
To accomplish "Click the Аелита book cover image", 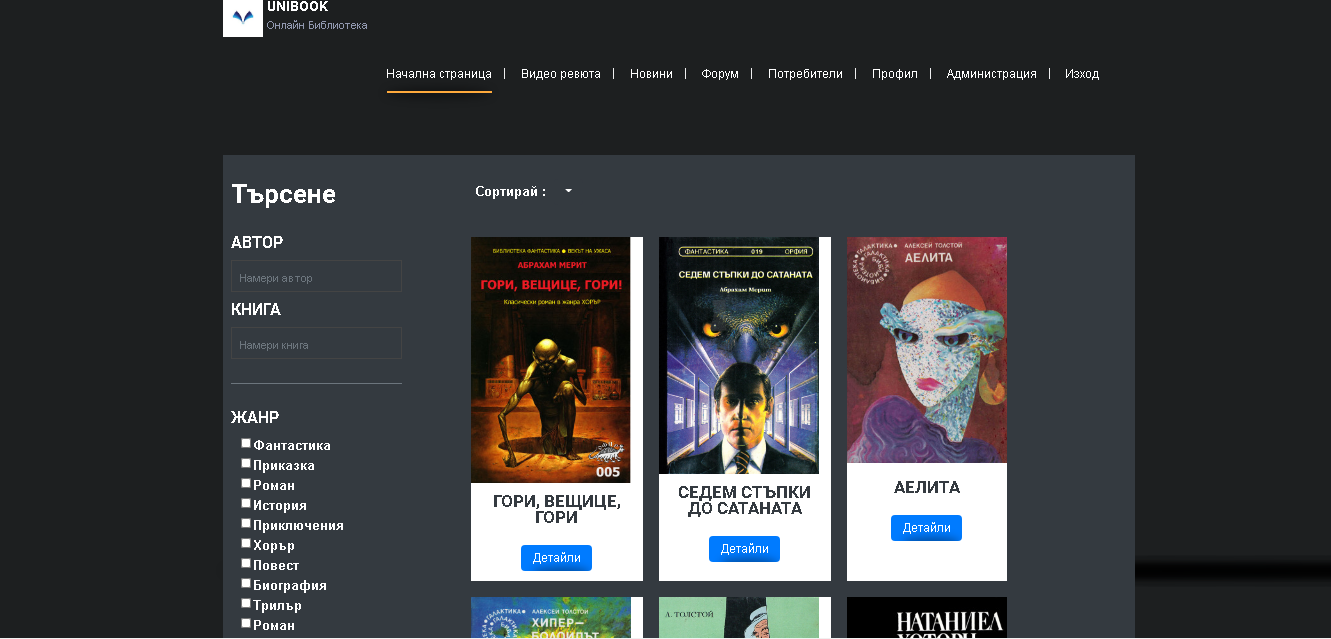I will pyautogui.click(x=927, y=350).
